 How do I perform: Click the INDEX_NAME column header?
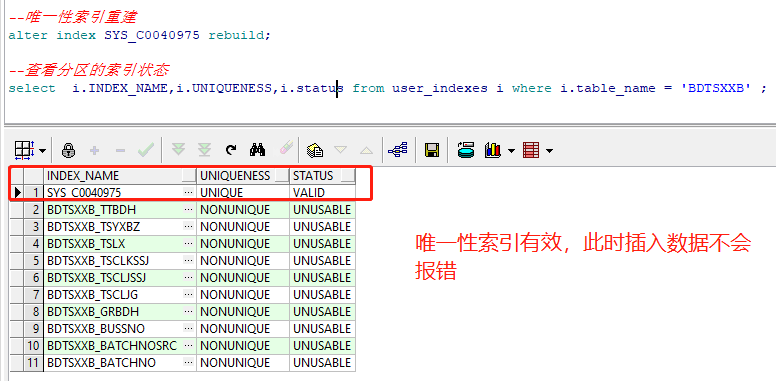[120, 176]
